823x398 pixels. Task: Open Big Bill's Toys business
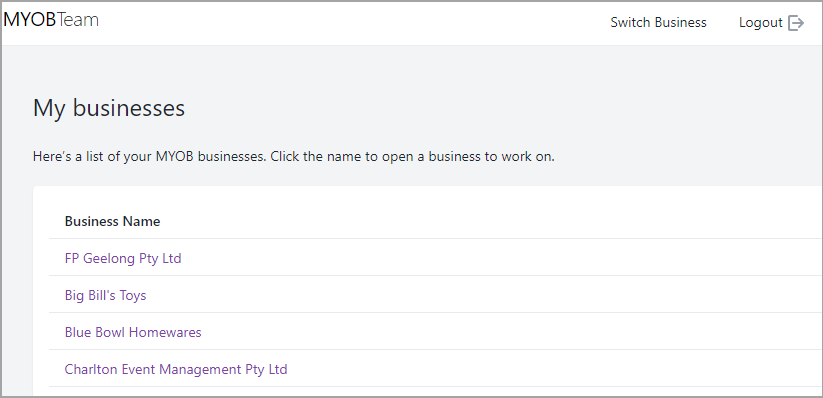(105, 296)
